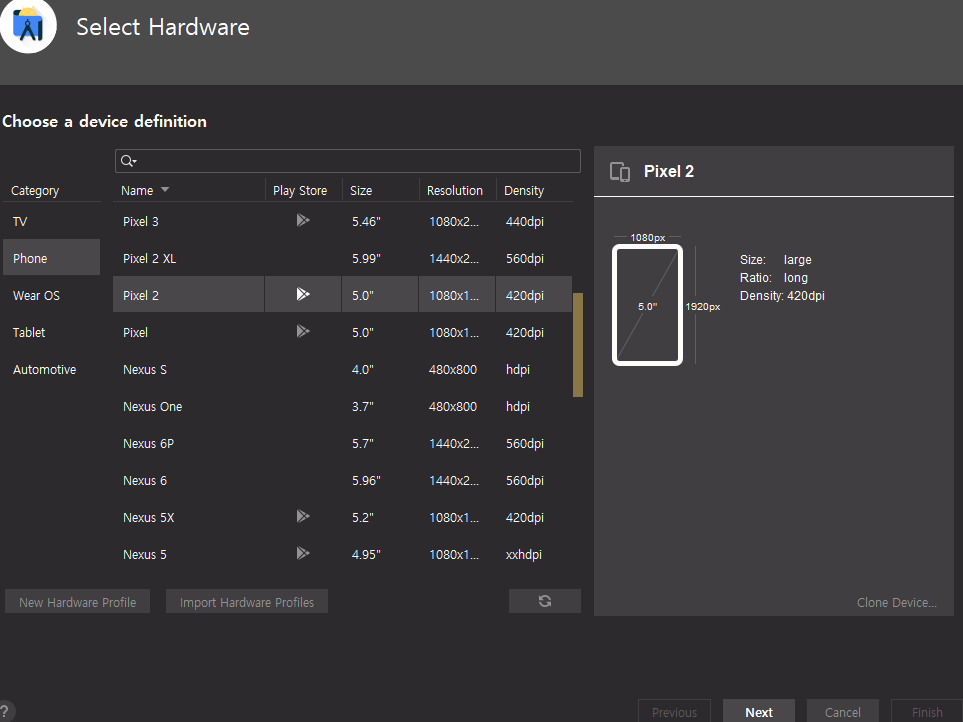Click Import Hardware Profiles button
The image size is (963, 722).
(x=247, y=602)
